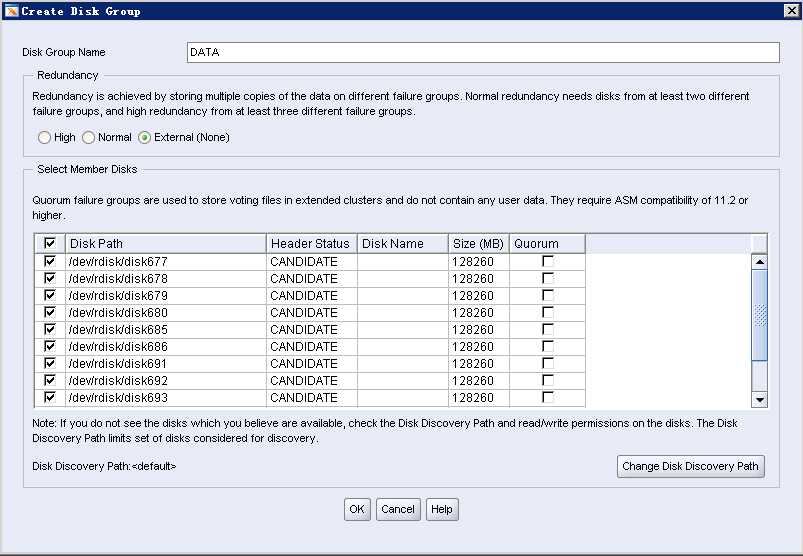Select Normal redundancy option
803x556 pixels.
click(x=89, y=137)
